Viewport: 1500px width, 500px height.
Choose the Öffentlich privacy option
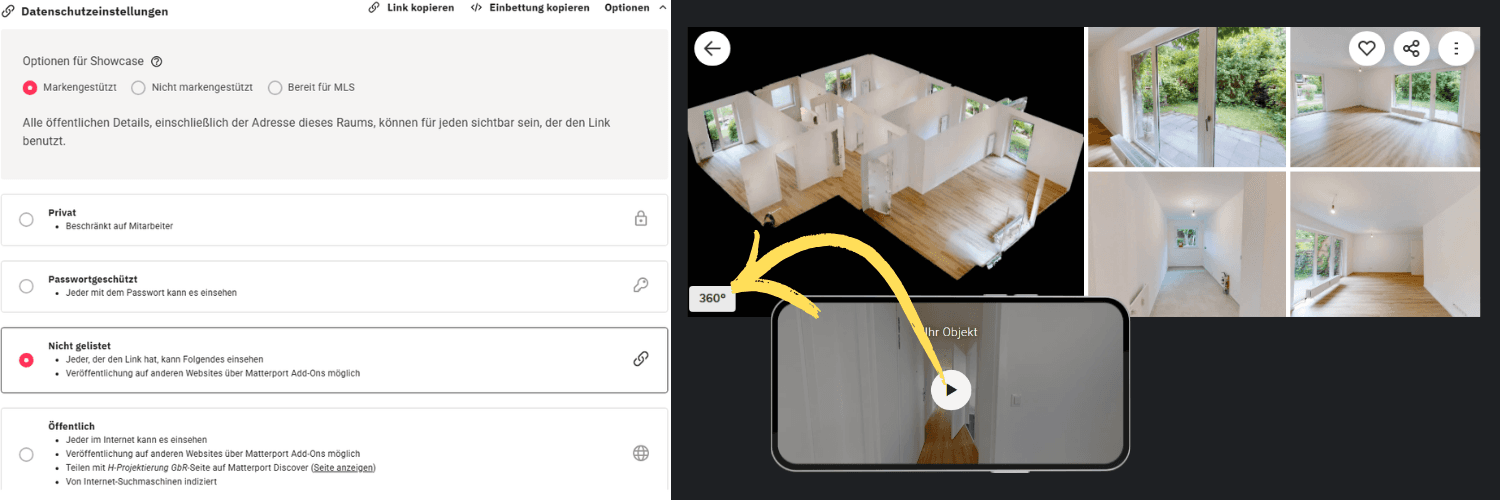26,454
